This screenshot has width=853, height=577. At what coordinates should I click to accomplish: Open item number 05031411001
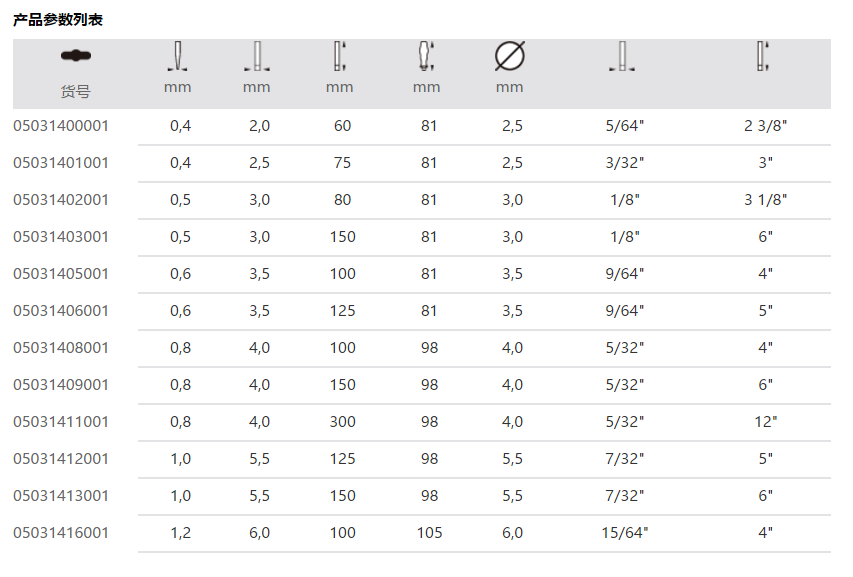pos(61,422)
